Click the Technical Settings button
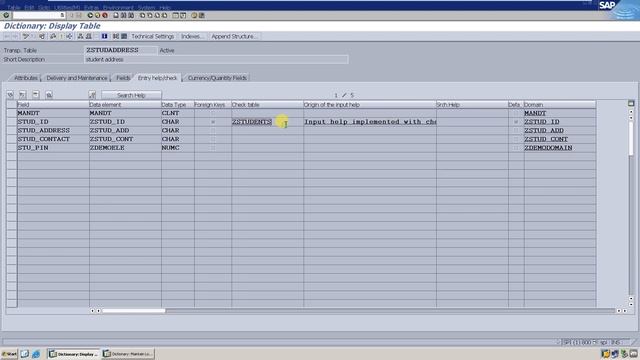Viewport: 640px width, 360px height. [x=153, y=36]
